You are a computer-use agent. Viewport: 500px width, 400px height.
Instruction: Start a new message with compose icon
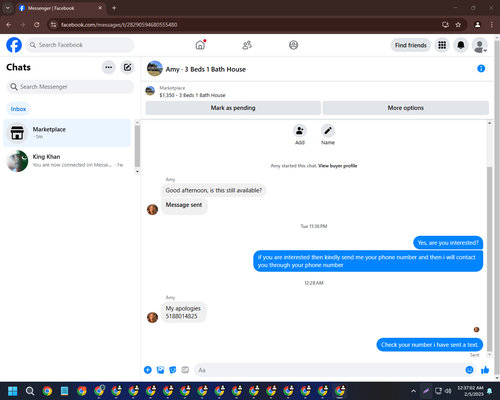tap(127, 67)
